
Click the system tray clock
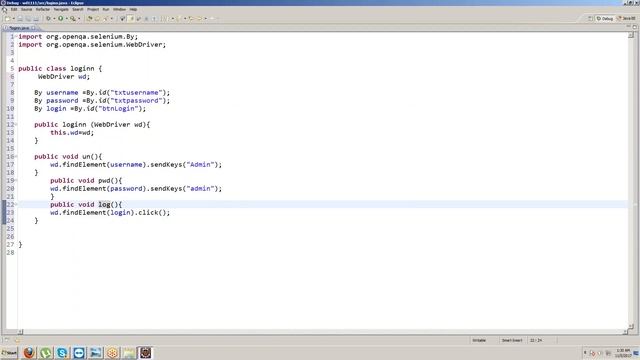623,353
